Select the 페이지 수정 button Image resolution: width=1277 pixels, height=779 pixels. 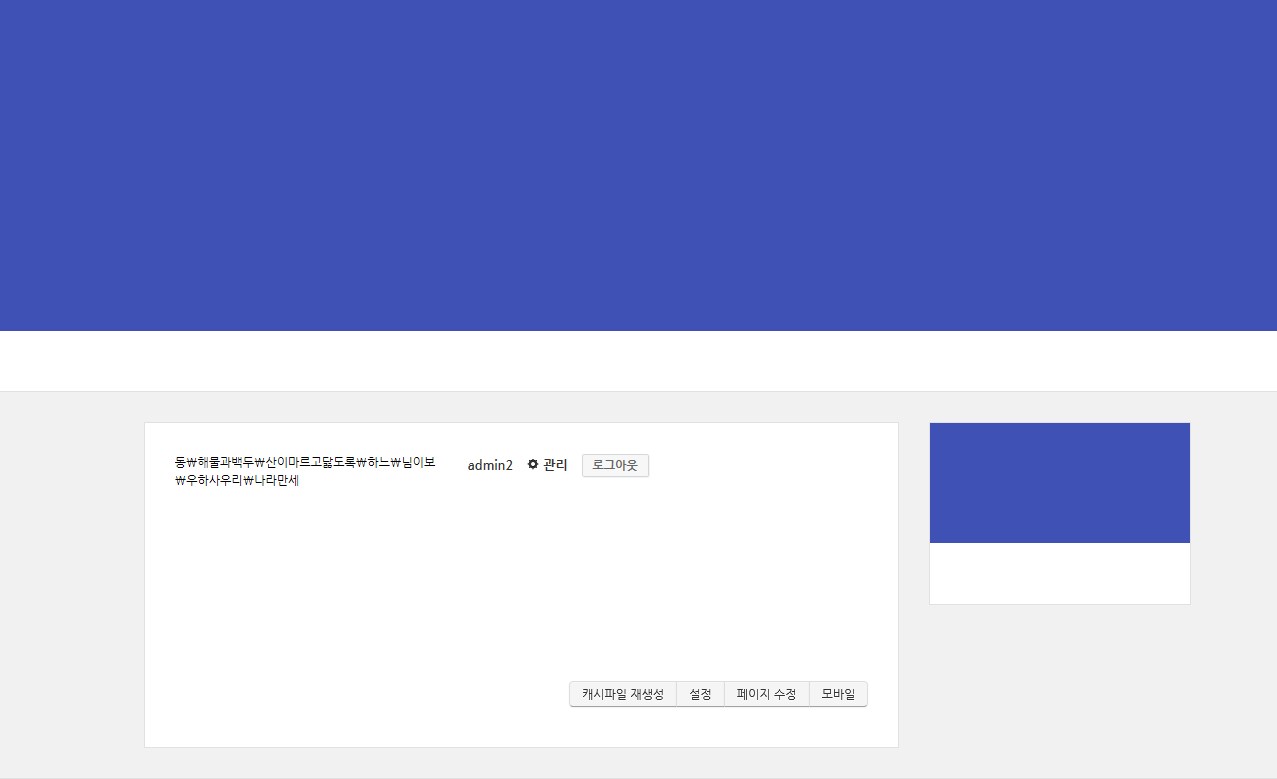click(766, 694)
